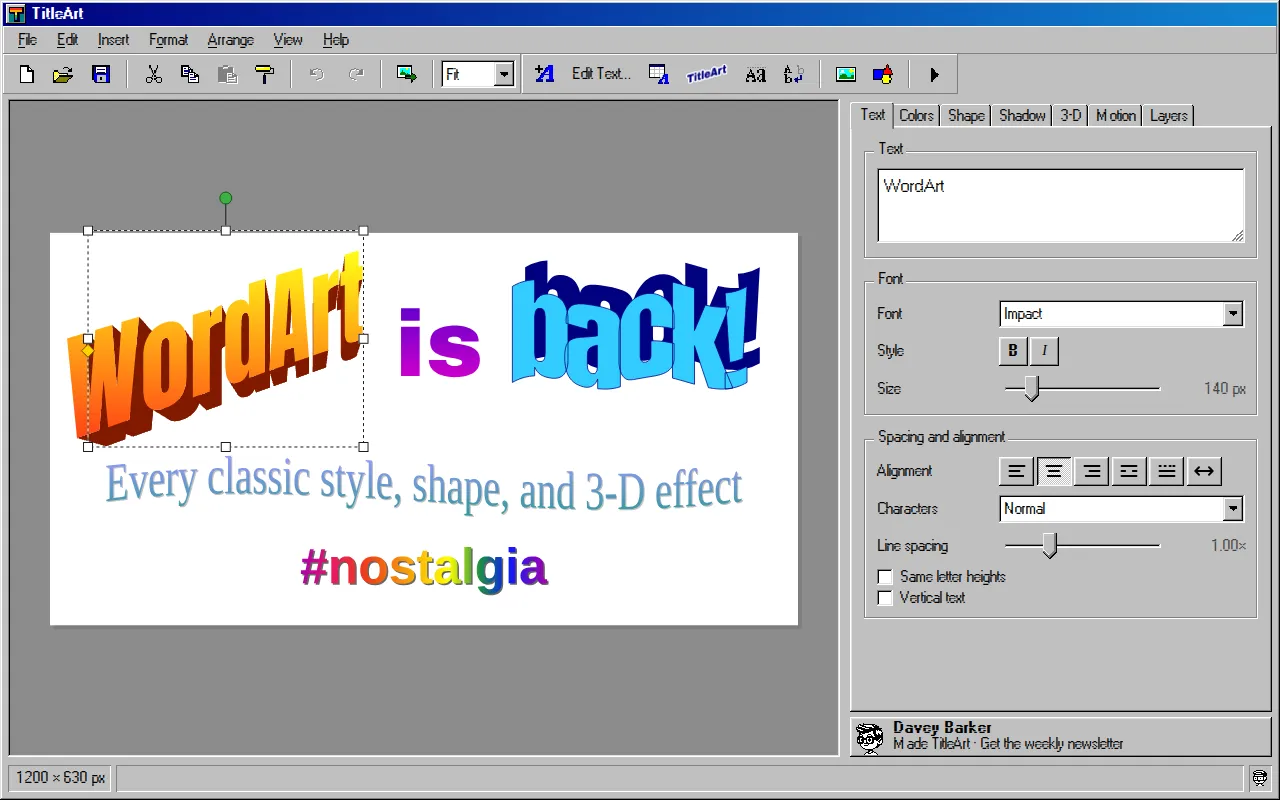Screen dimensions: 1280x800
Task: Copy selection with the copy icon
Action: (x=190, y=74)
